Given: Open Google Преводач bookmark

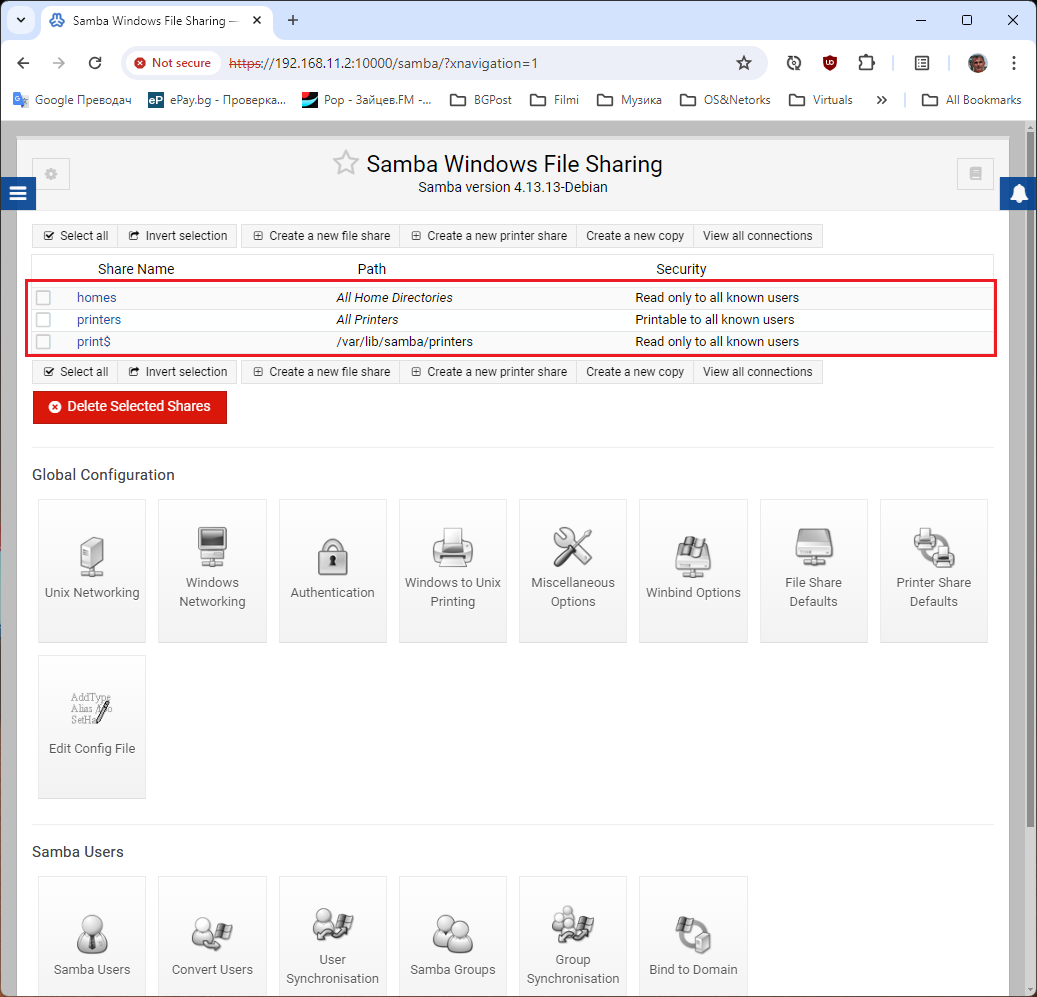Looking at the screenshot, I should (x=73, y=100).
